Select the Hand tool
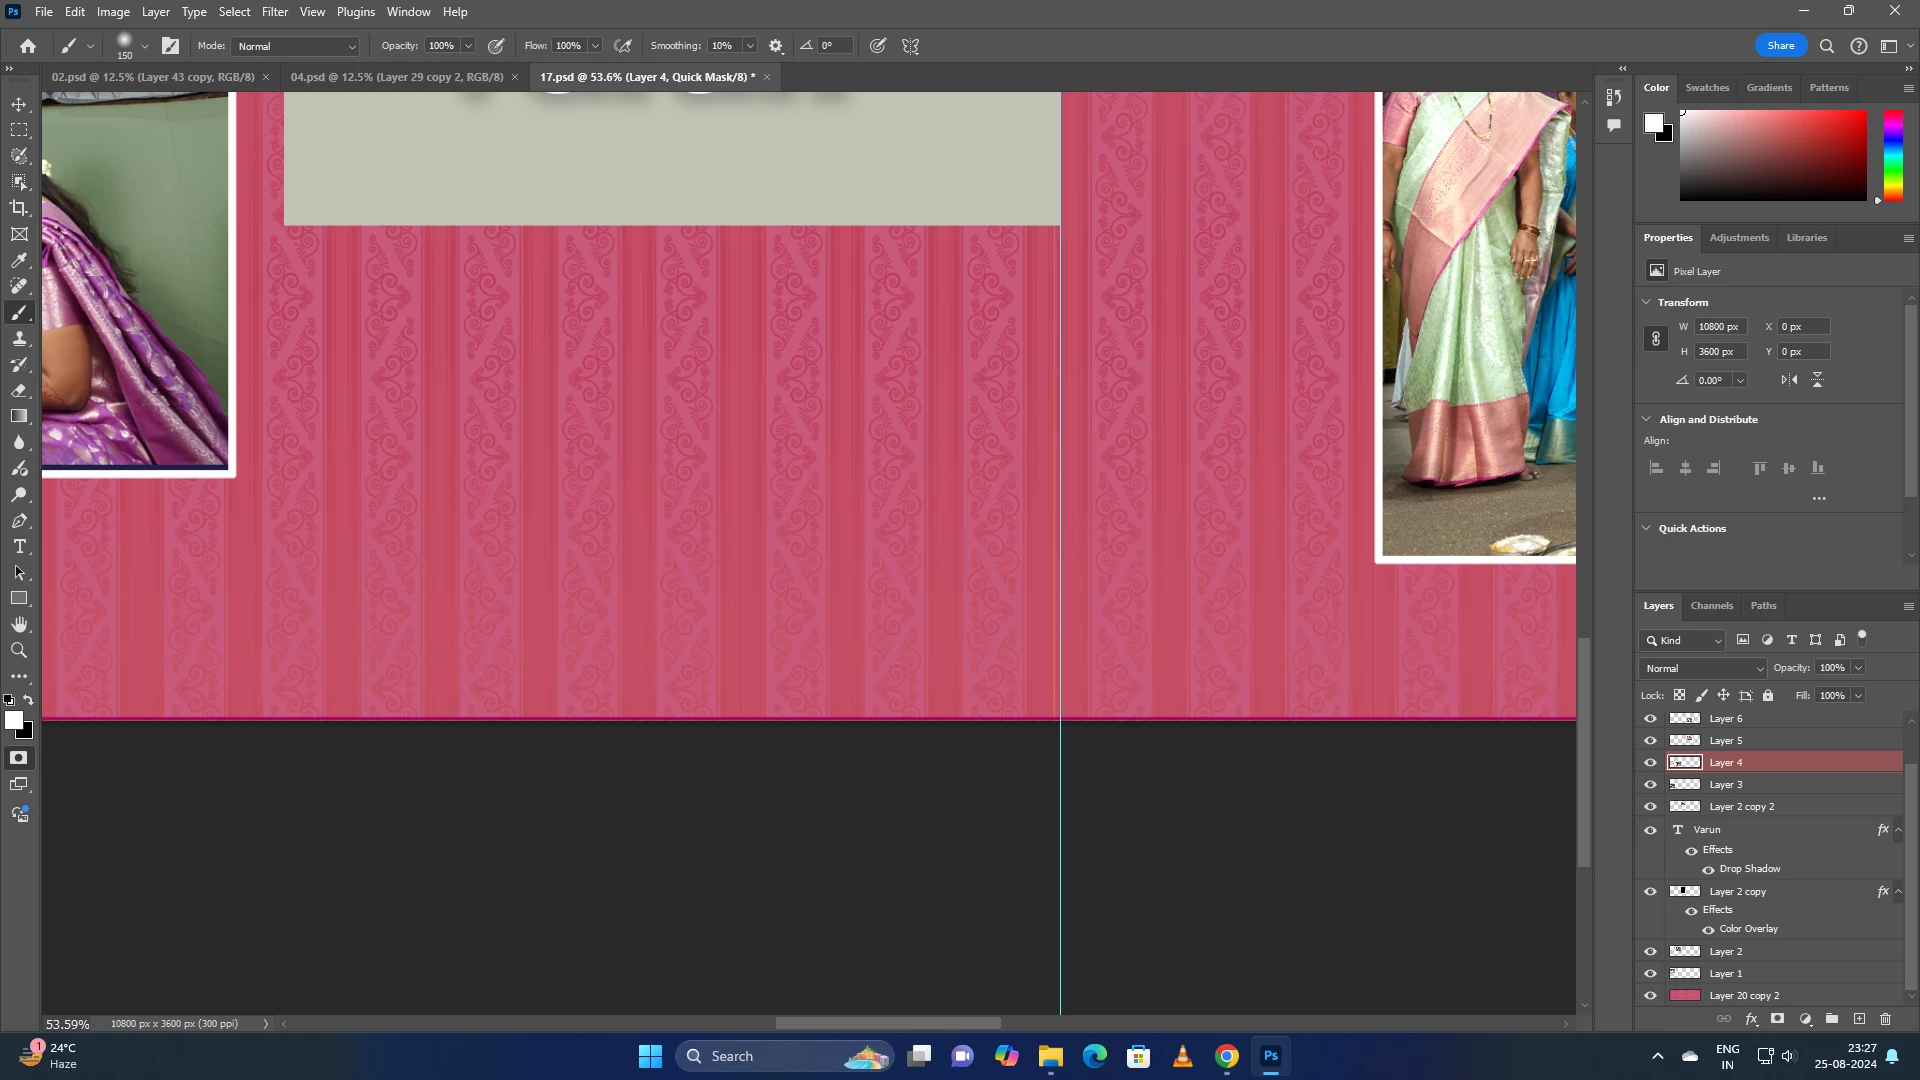The width and height of the screenshot is (1920, 1080). 19,624
